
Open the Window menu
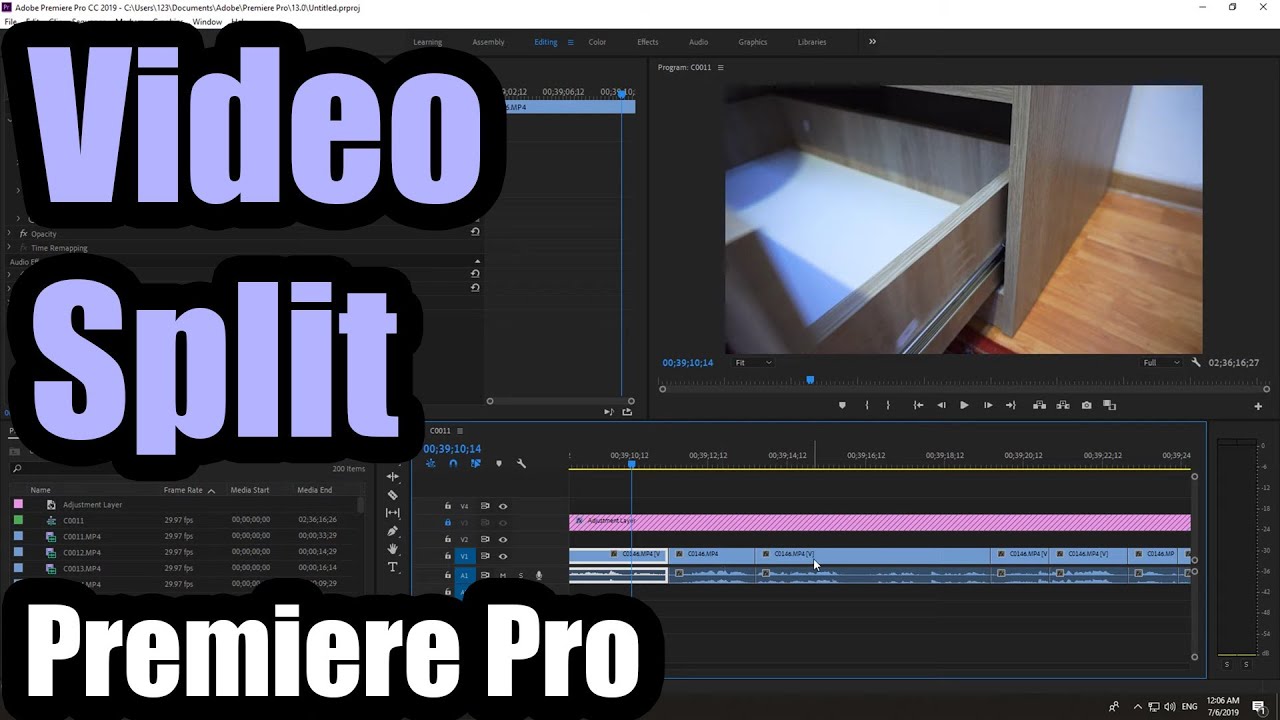point(207,21)
